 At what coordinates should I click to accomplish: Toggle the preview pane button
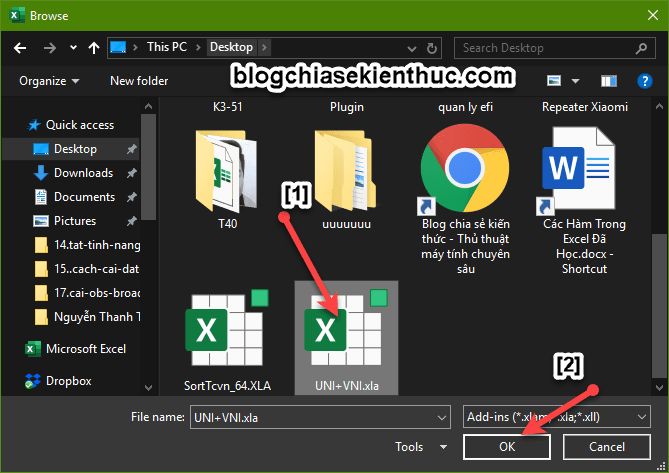tap(609, 81)
